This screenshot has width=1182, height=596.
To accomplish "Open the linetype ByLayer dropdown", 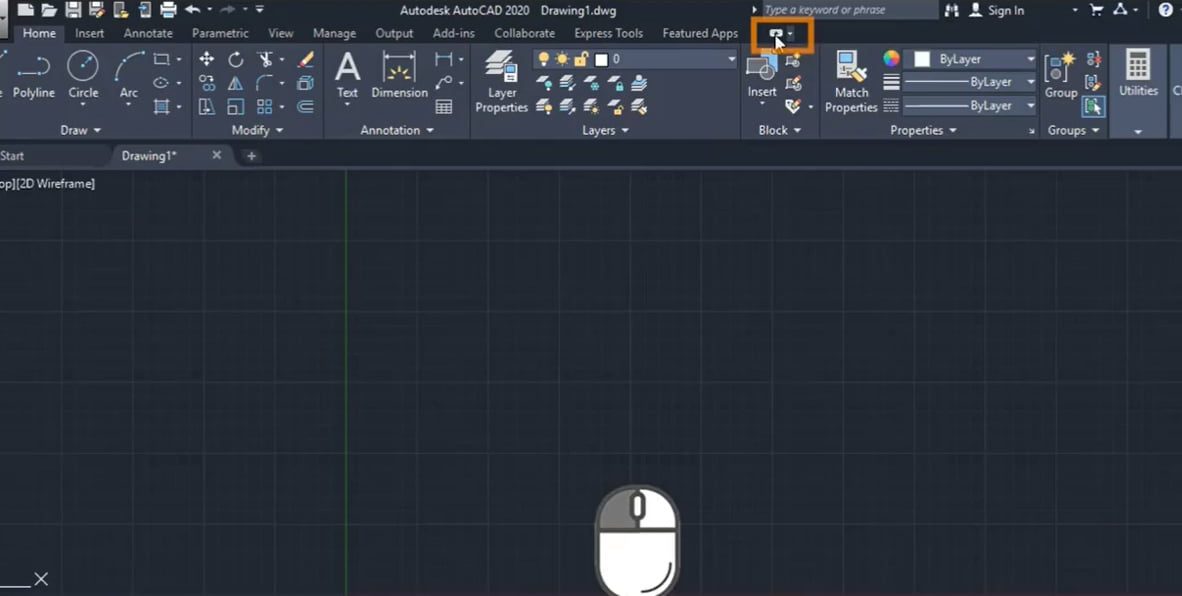I will (x=969, y=106).
